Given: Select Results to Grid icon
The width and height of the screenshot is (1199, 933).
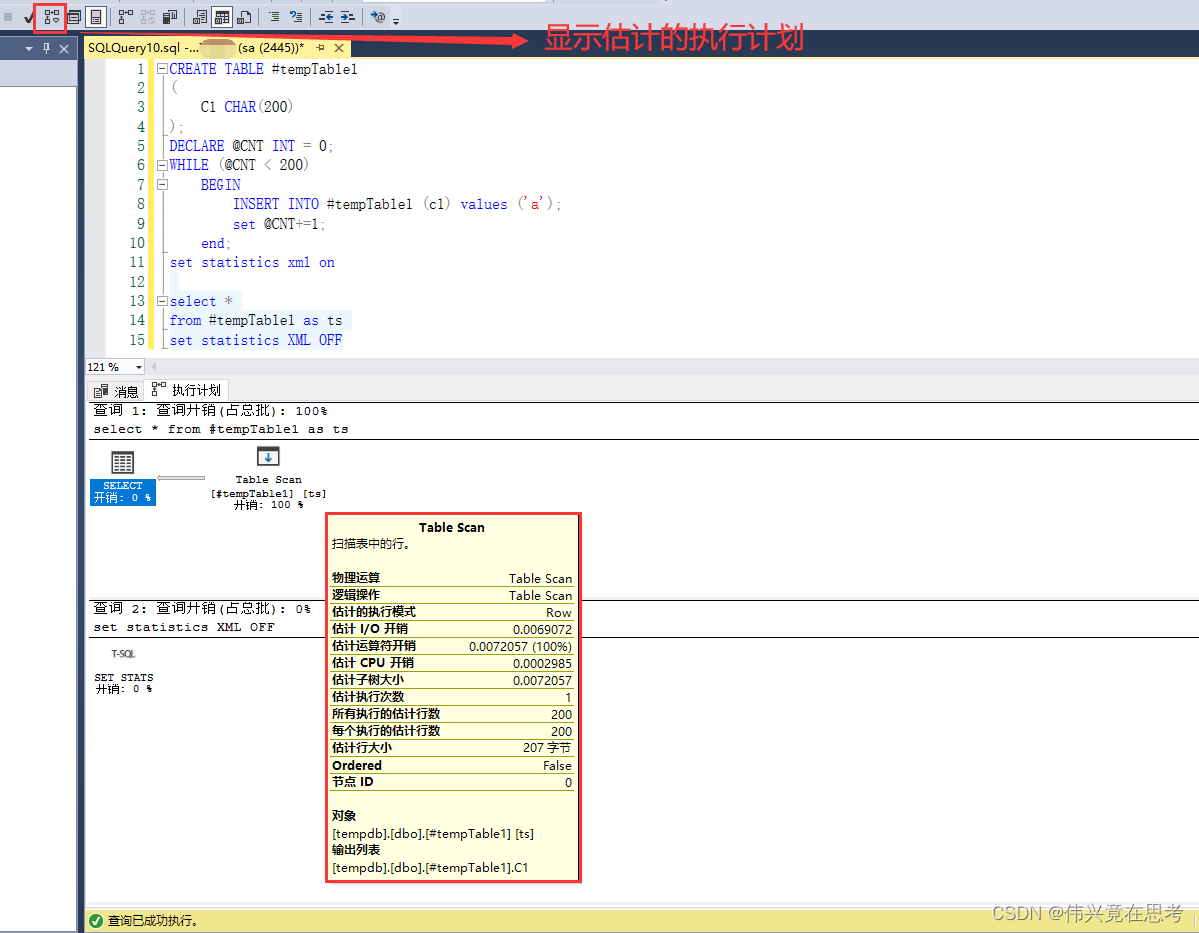Looking at the screenshot, I should point(222,17).
